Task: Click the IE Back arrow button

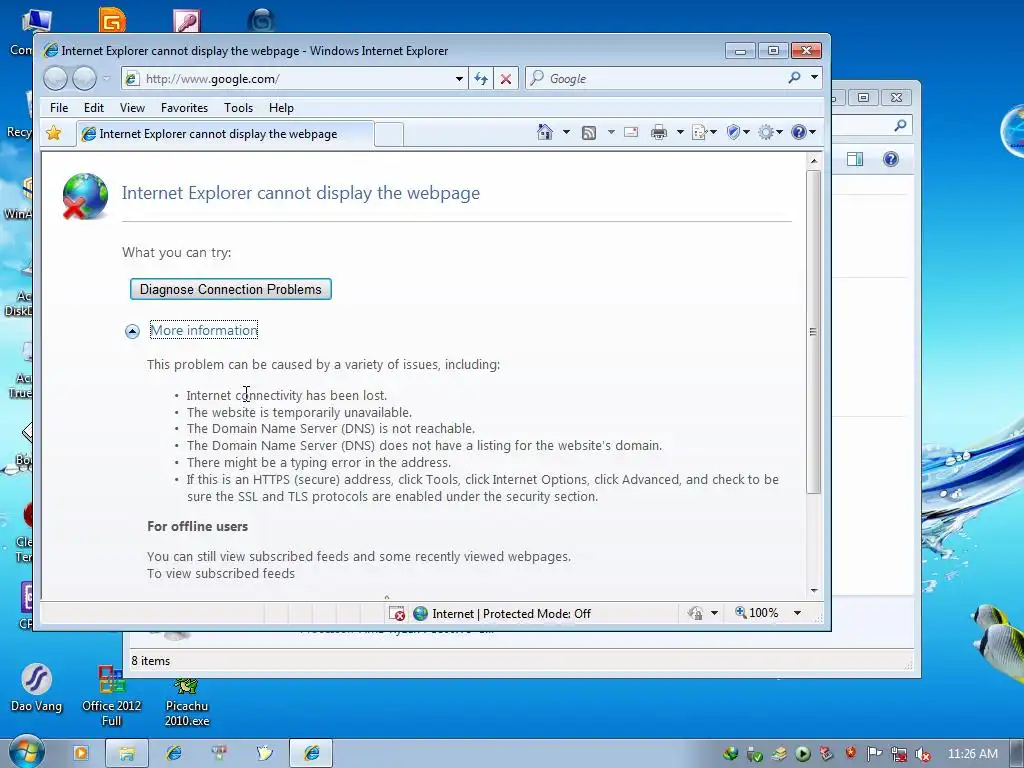Action: pos(56,79)
